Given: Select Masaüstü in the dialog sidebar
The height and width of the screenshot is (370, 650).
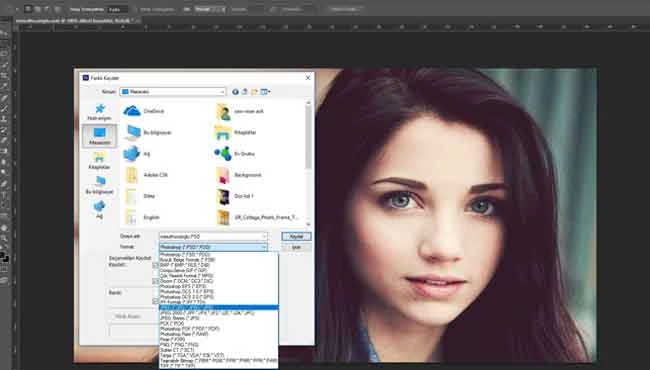Looking at the screenshot, I should point(99,136).
